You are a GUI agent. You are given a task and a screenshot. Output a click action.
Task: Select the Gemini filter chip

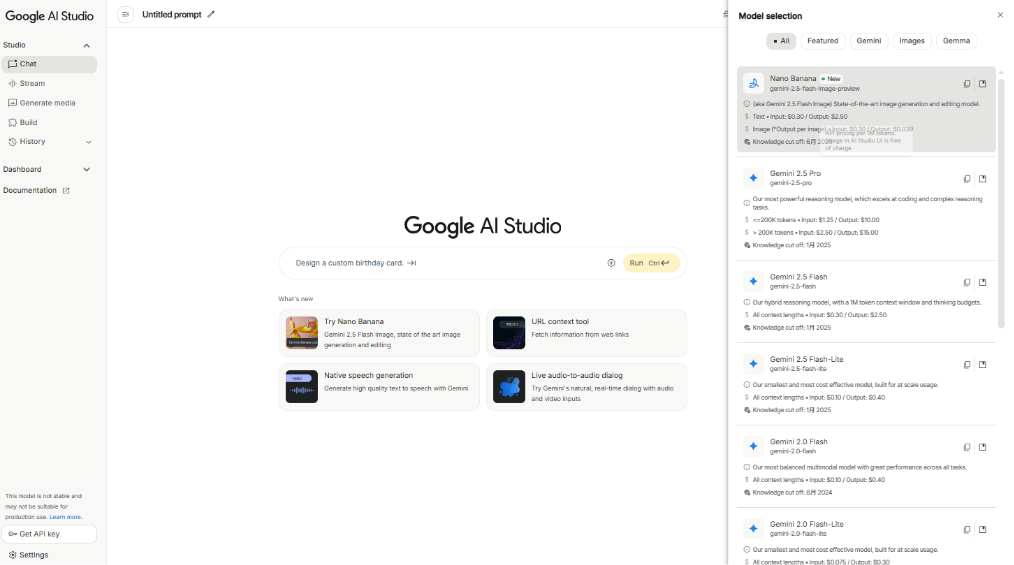coord(868,41)
